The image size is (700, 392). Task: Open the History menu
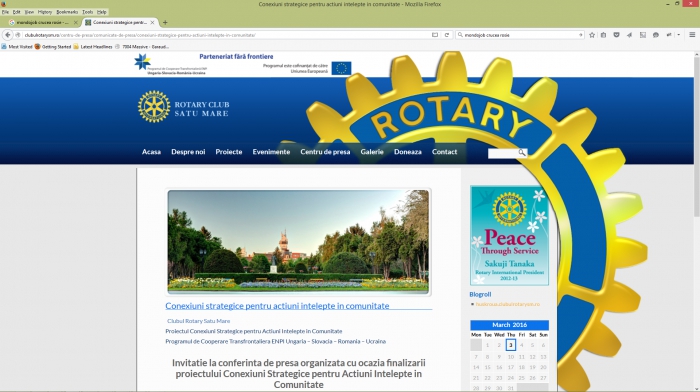45,12
